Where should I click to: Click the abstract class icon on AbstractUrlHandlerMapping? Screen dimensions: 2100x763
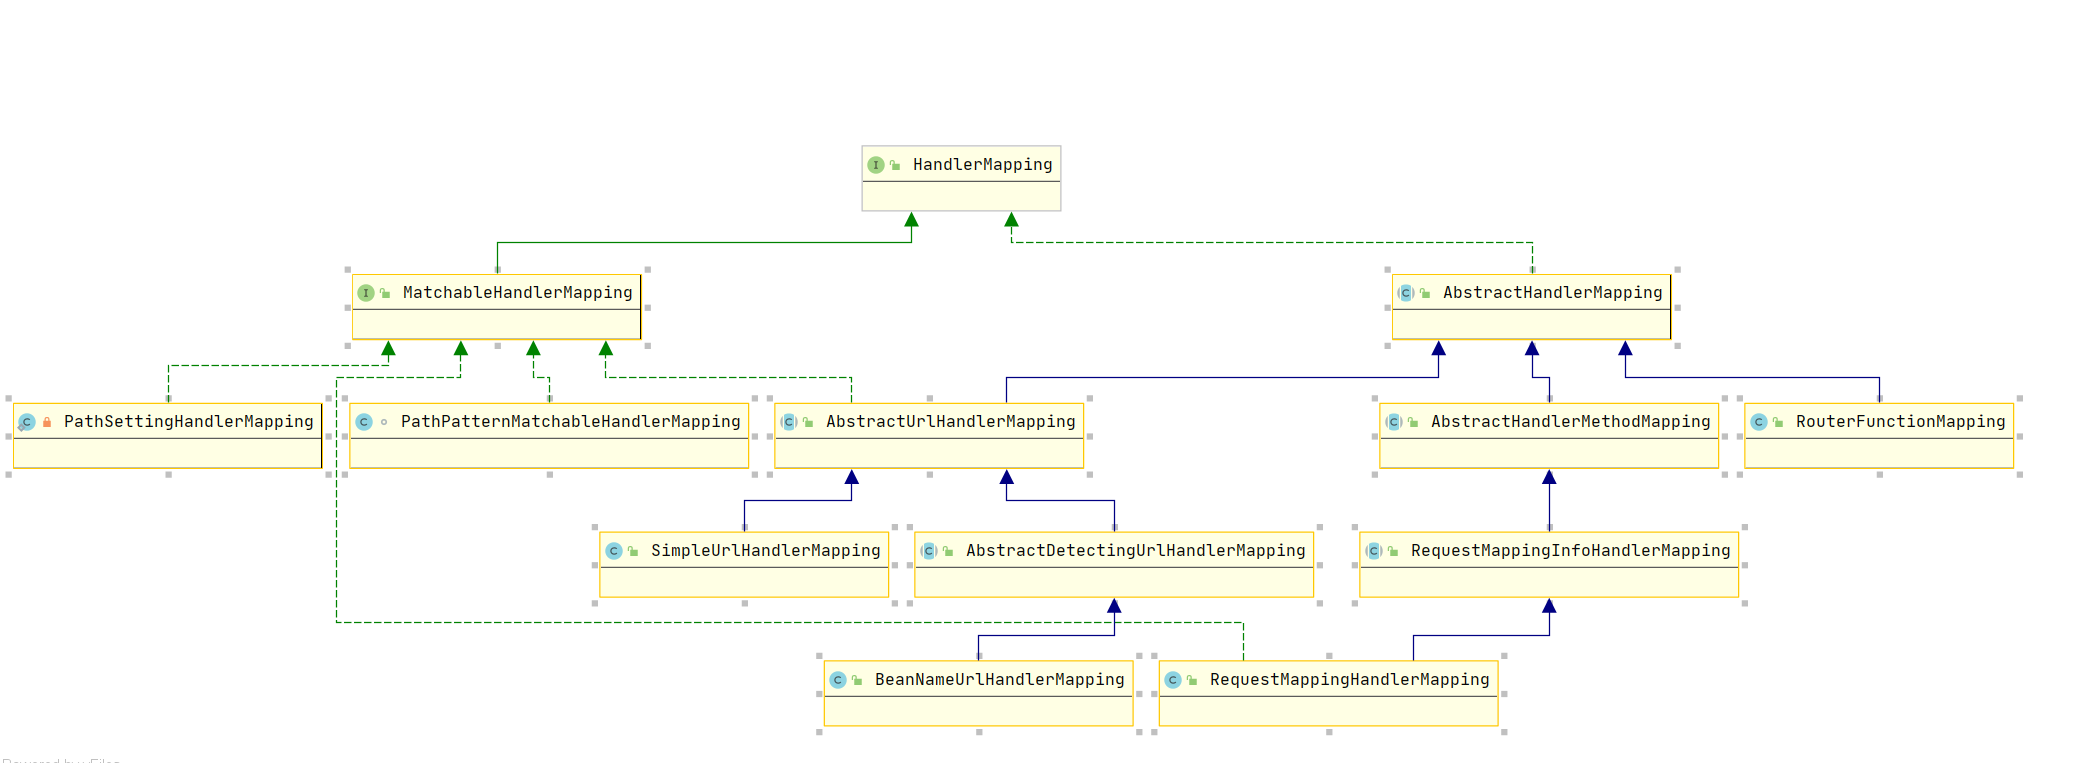[x=789, y=422]
